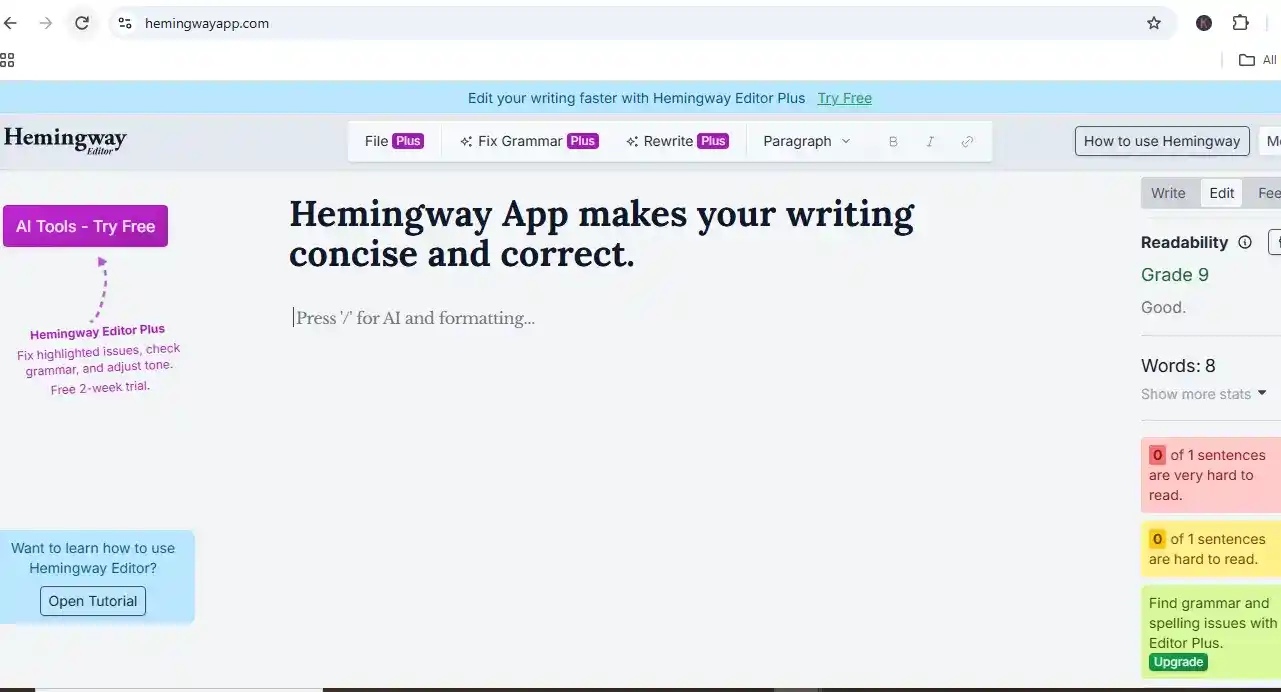Image resolution: width=1281 pixels, height=692 pixels.
Task: Switch to the Edit tab
Action: [1222, 193]
